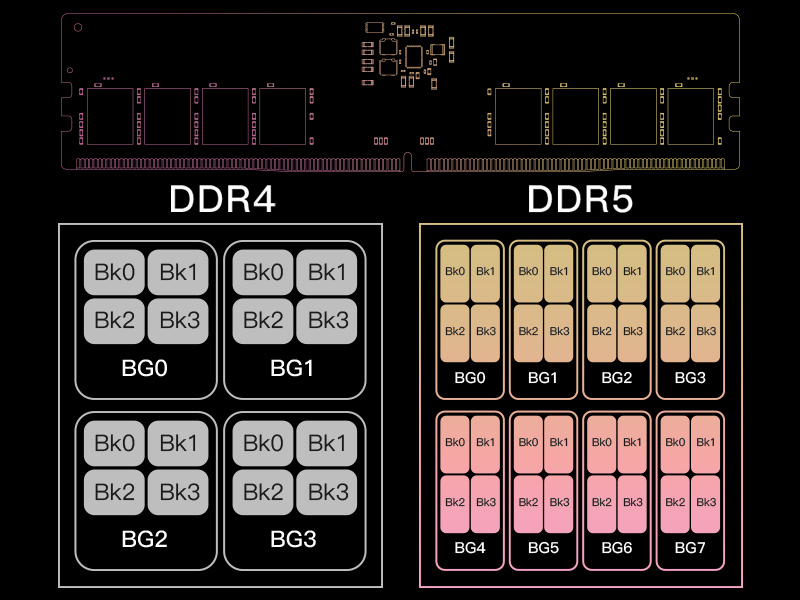The height and width of the screenshot is (600, 800).
Task: Choose Bk3 block in DDR5 BG4
Action: [485, 504]
